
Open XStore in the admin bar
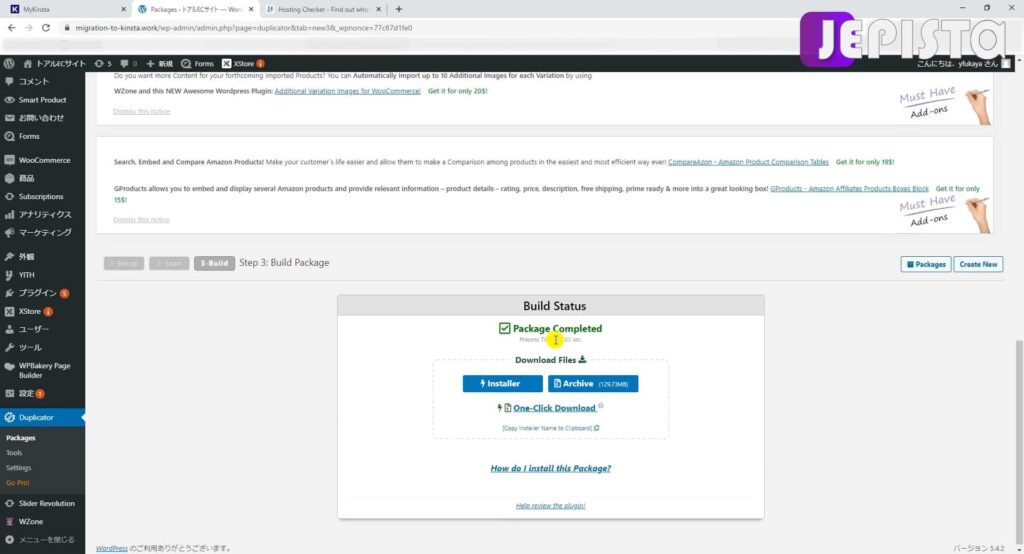[243, 63]
